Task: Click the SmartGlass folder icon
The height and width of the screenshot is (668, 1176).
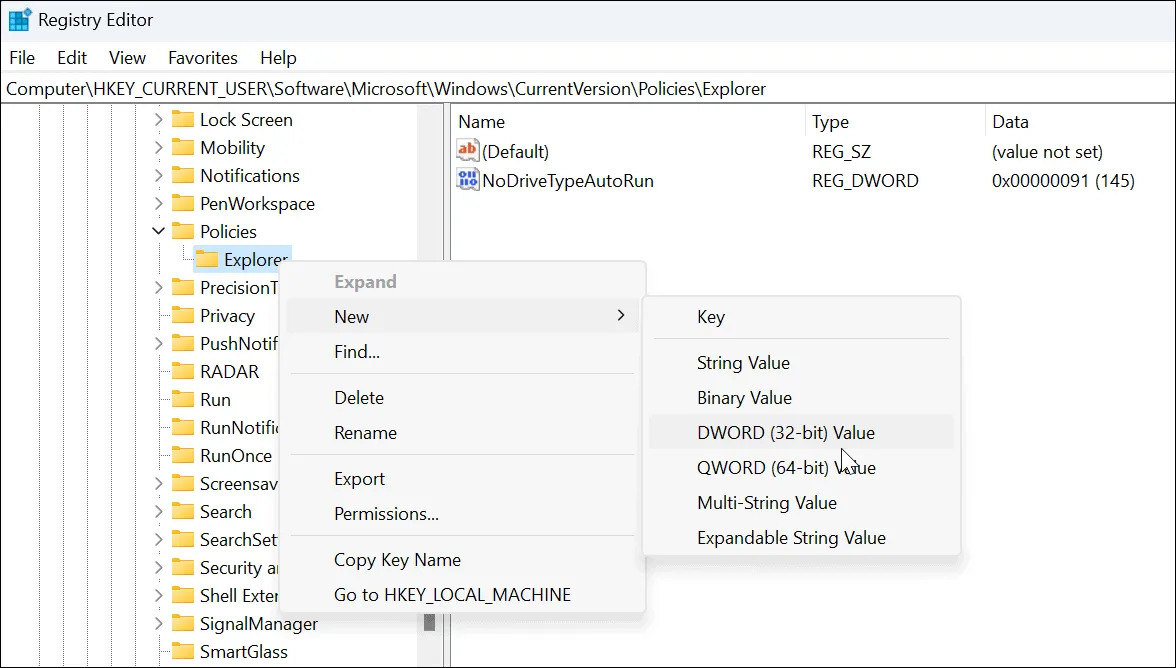Action: tap(183, 652)
